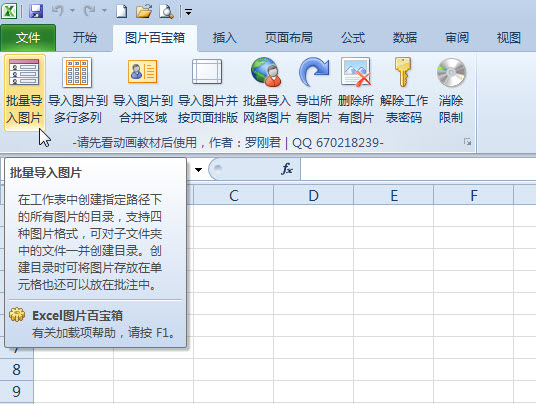Viewport: 536px width, 404px height.
Task: Click the insert function fx button
Action: 286,169
